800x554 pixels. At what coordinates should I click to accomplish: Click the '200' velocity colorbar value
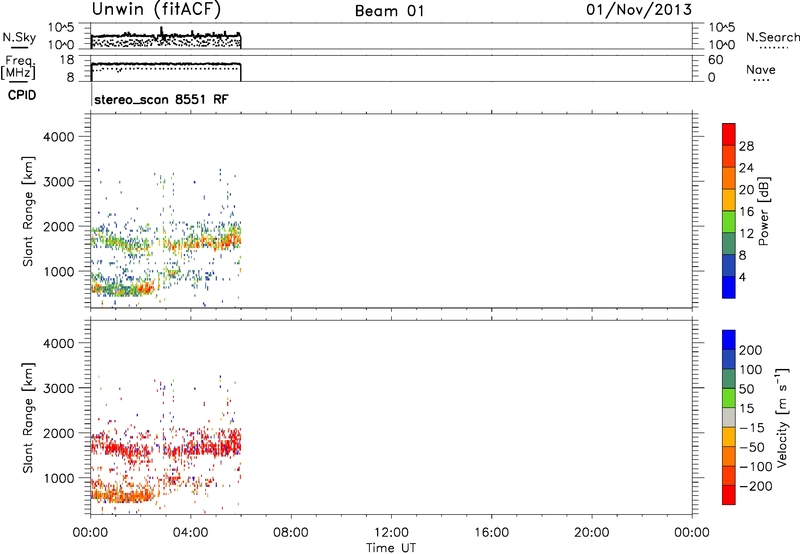click(x=751, y=350)
